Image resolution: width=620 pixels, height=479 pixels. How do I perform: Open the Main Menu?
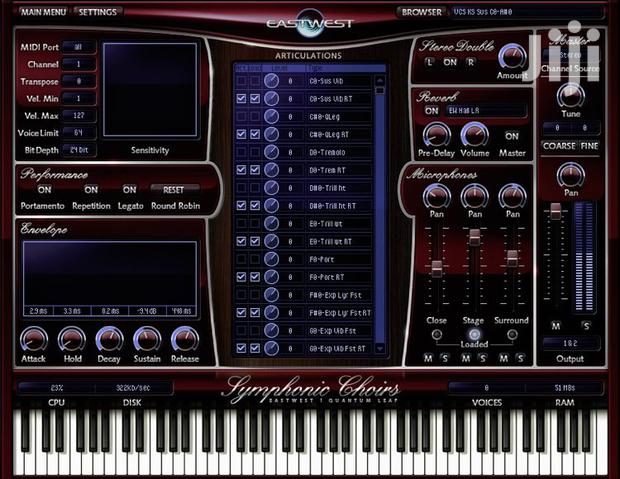(43, 12)
